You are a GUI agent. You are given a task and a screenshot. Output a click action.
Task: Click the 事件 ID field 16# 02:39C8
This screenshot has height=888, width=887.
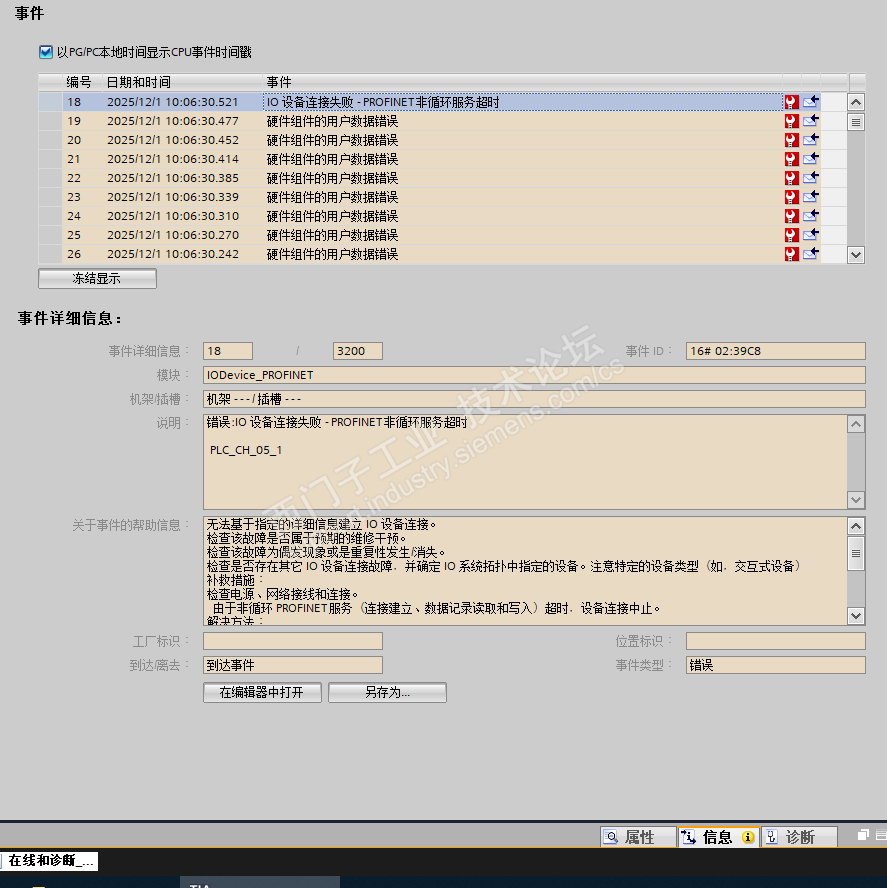775,351
